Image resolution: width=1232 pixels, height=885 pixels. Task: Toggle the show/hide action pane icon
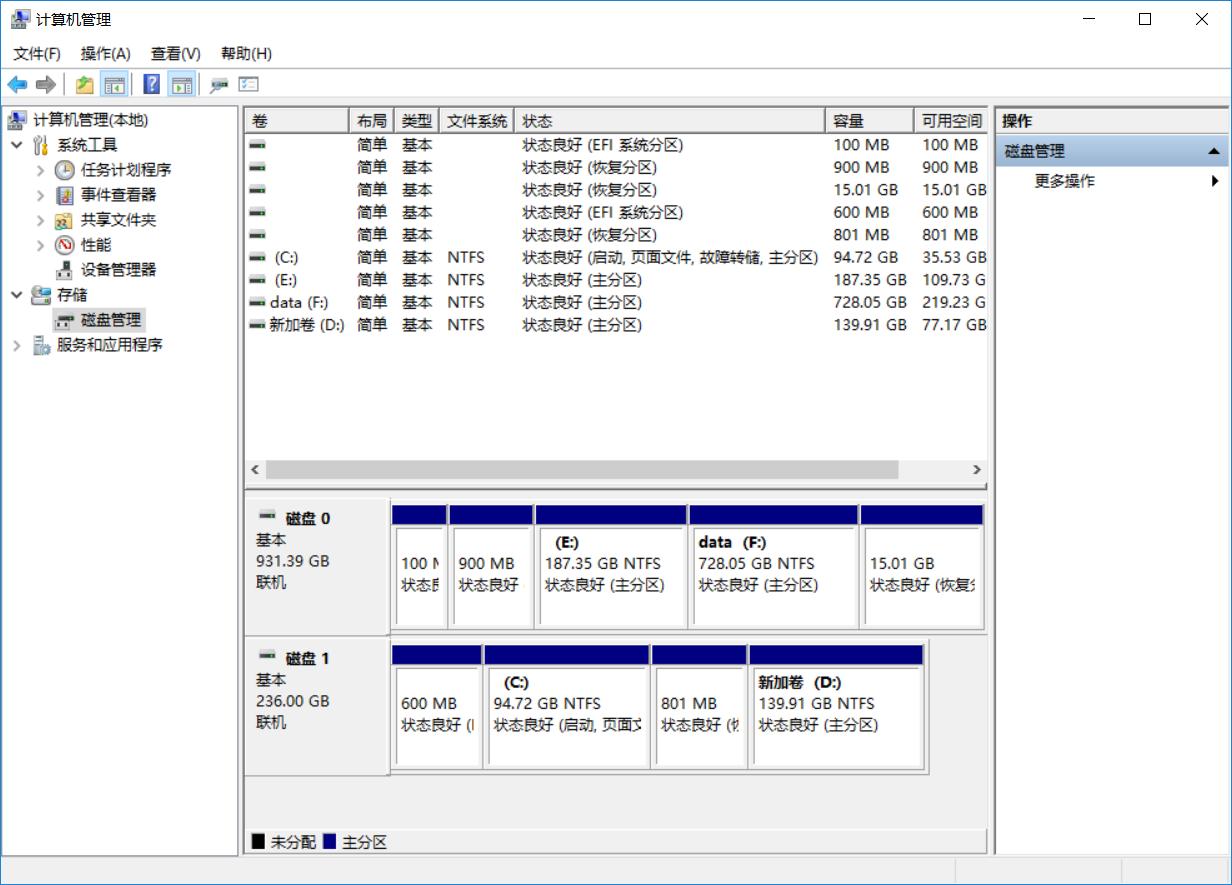[x=181, y=85]
